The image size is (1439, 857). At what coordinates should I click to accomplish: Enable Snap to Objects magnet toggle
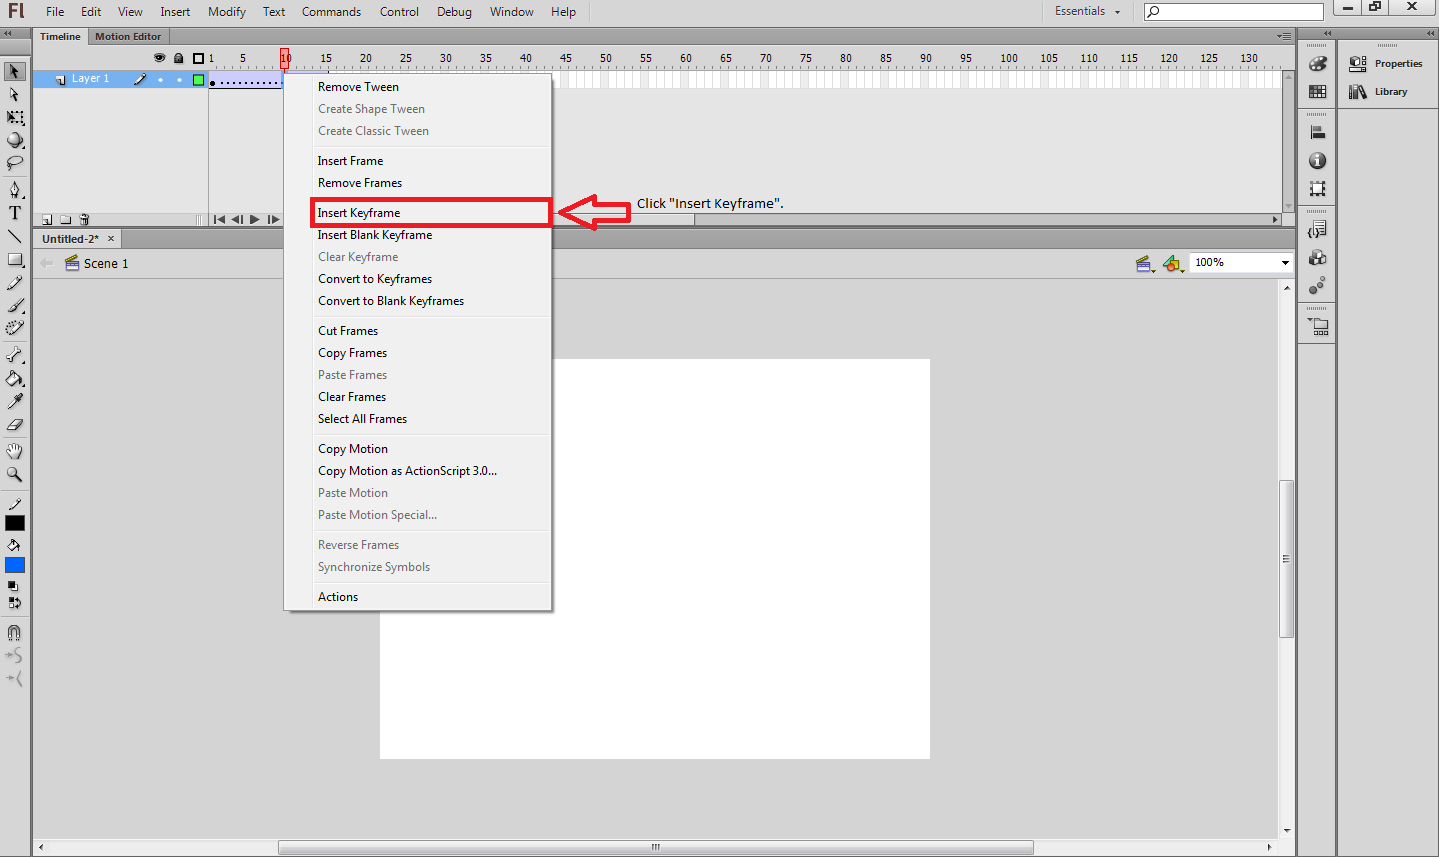pos(15,632)
